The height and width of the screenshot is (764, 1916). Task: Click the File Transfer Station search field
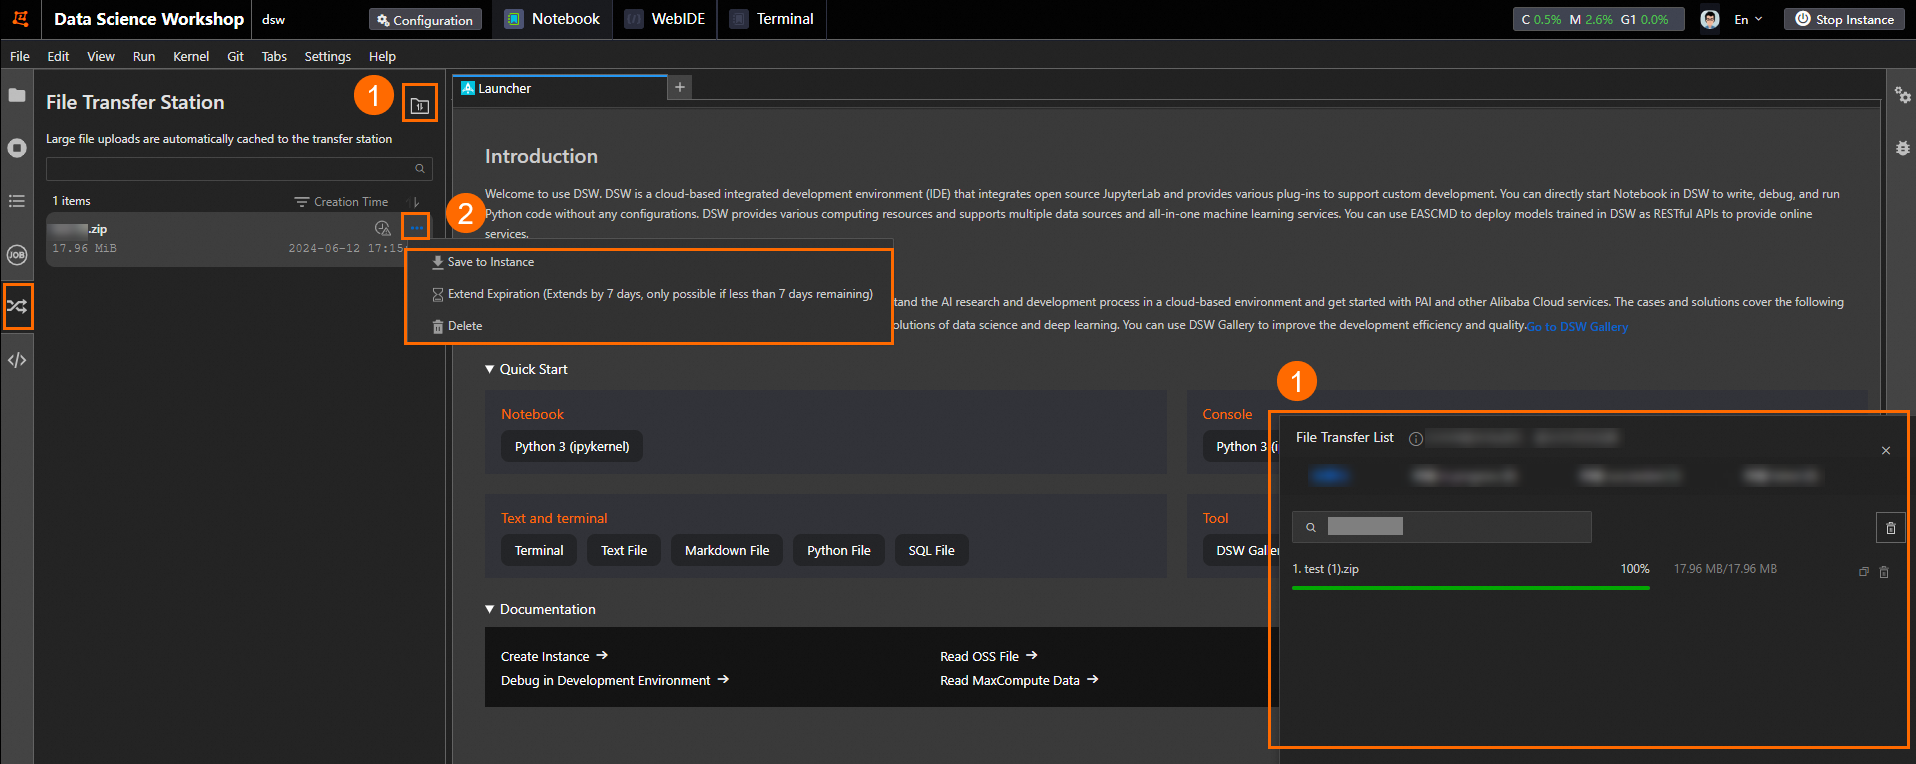239,168
